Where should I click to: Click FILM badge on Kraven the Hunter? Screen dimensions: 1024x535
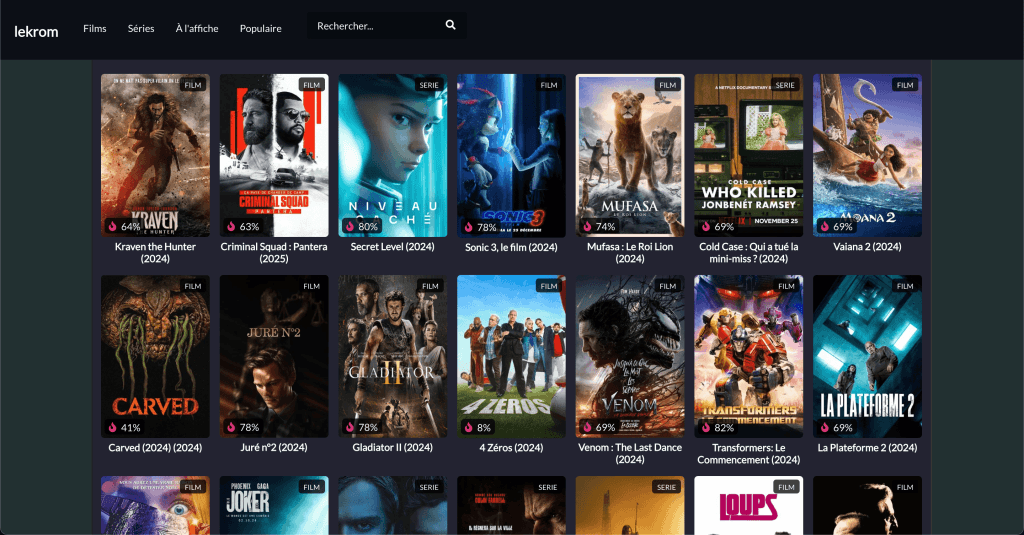point(193,85)
